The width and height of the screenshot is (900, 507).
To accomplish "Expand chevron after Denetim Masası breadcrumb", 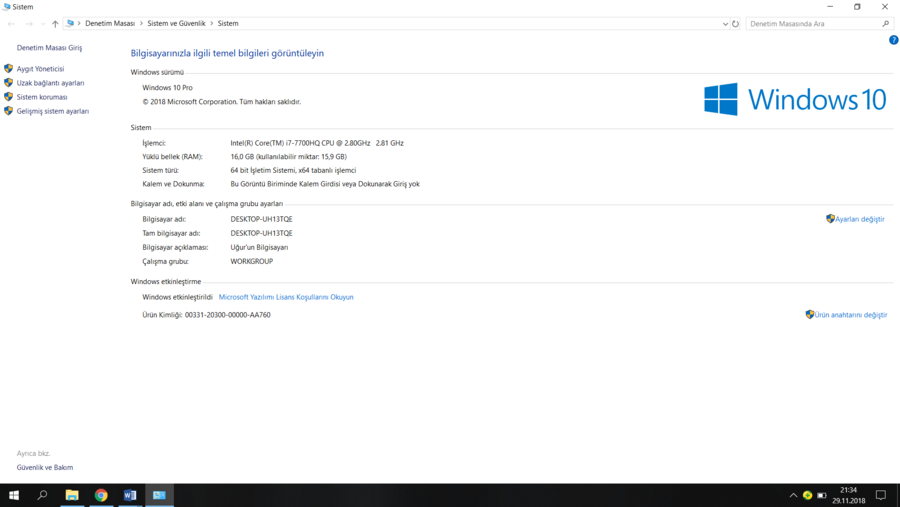I will click(x=141, y=24).
